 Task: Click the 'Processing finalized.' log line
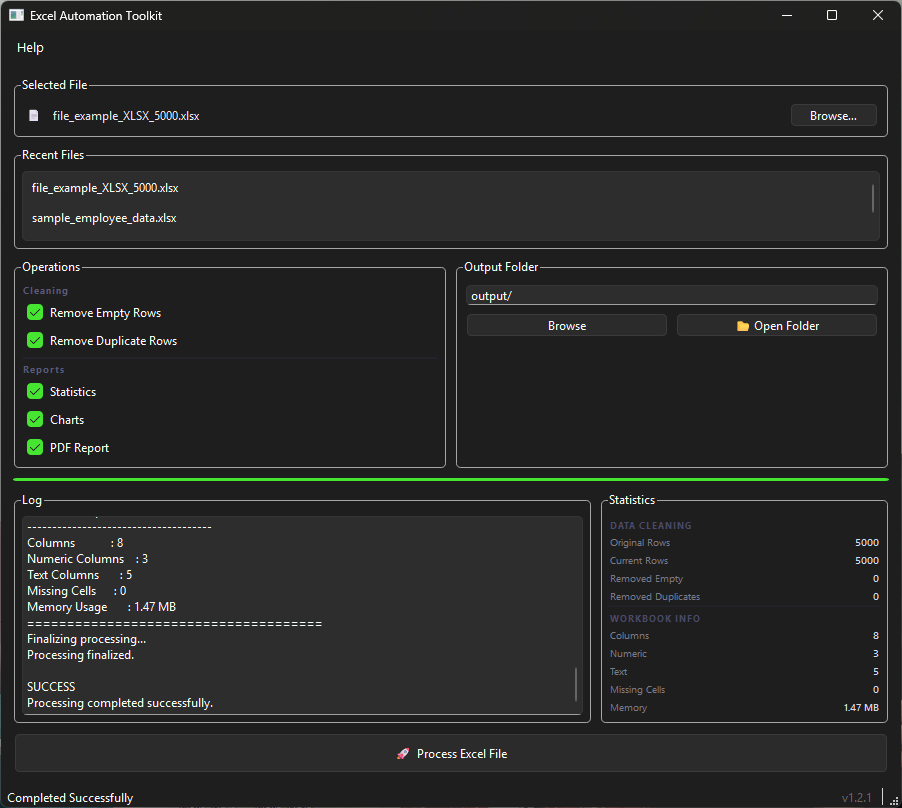coord(80,655)
